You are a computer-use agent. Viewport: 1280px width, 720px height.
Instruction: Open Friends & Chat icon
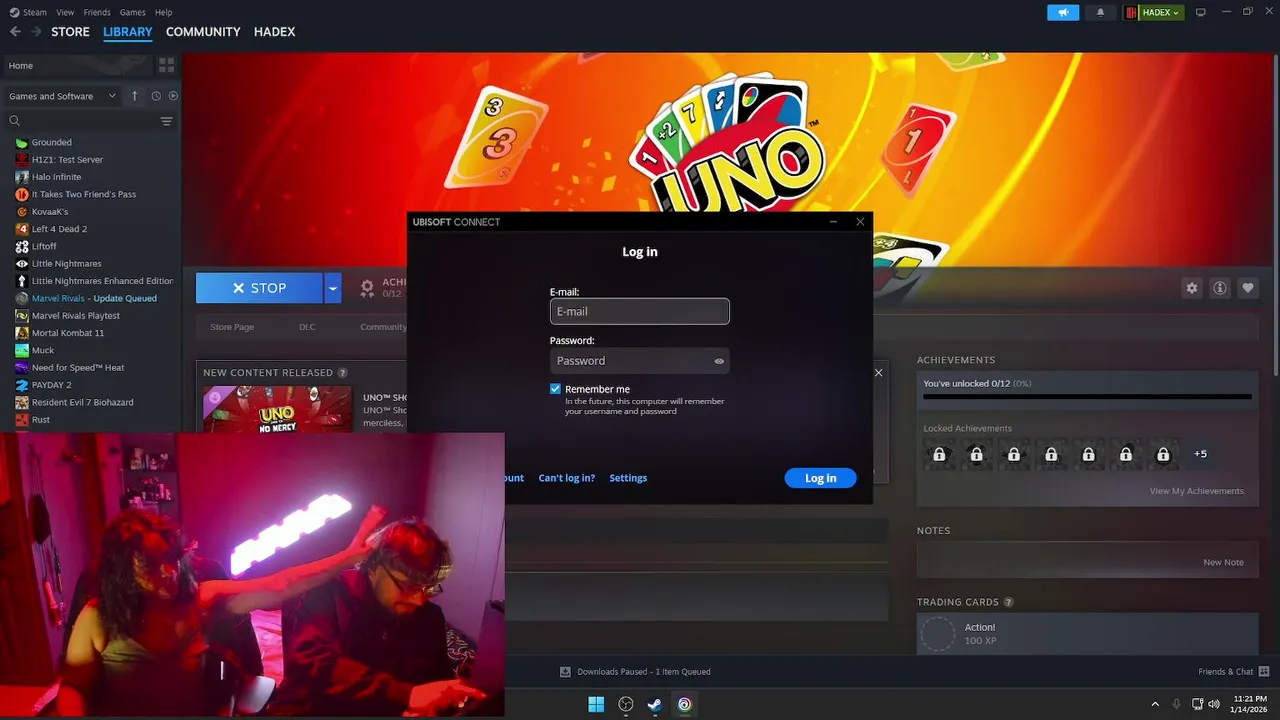pos(1264,671)
